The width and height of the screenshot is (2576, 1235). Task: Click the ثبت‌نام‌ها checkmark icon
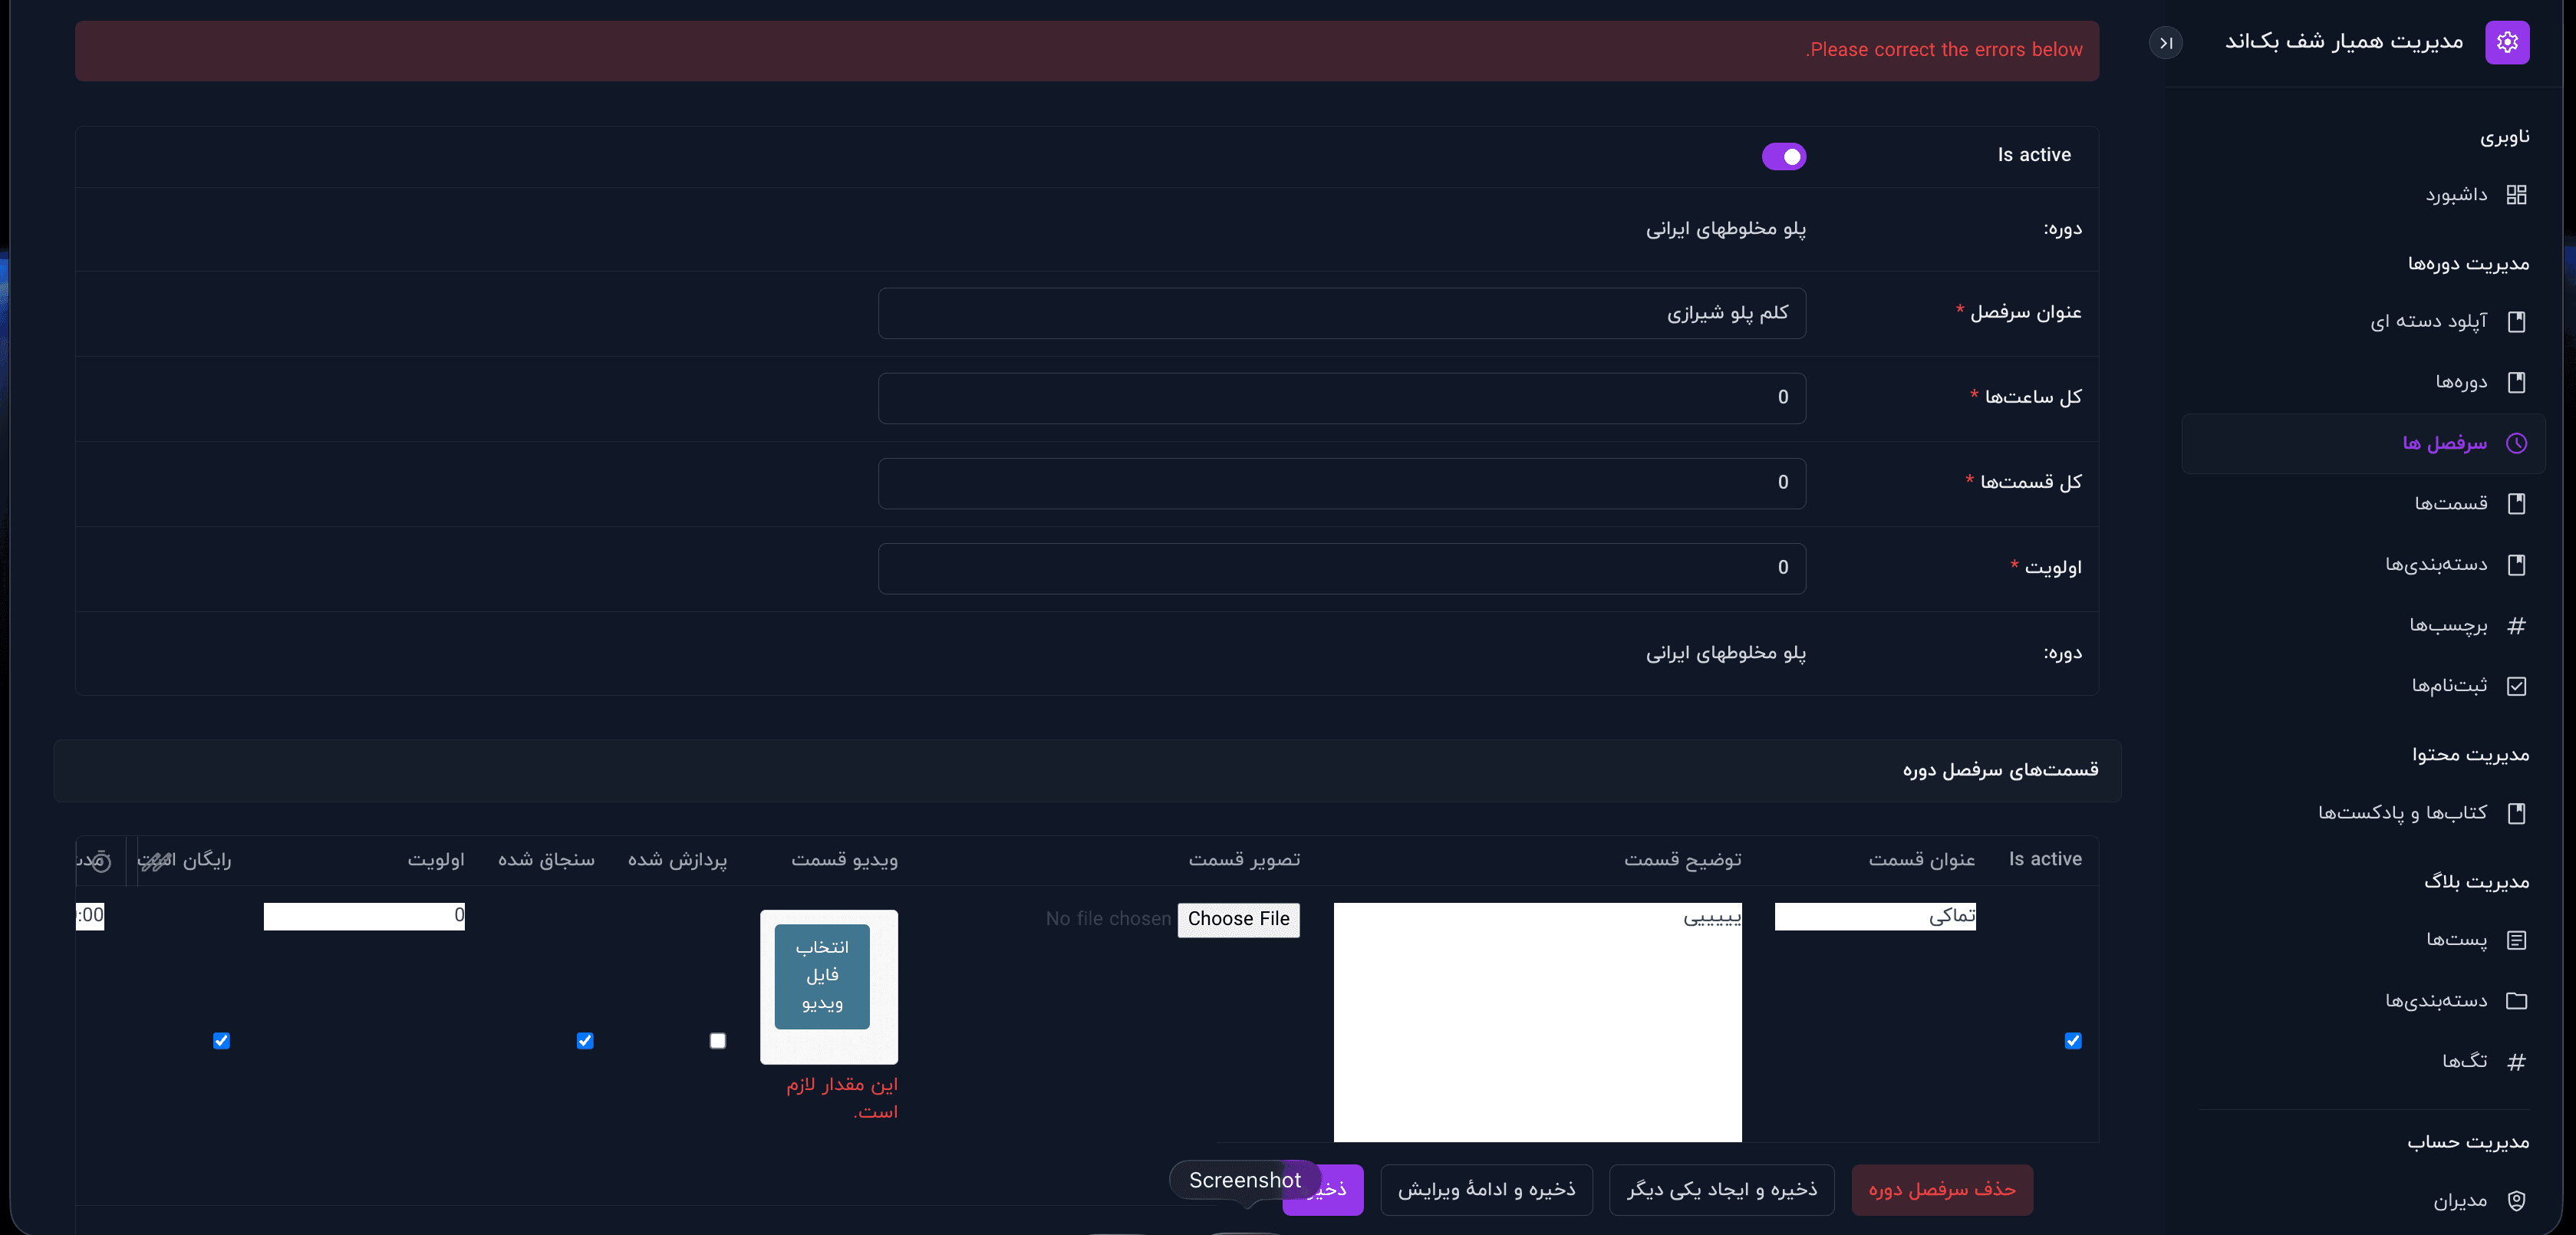(2516, 686)
